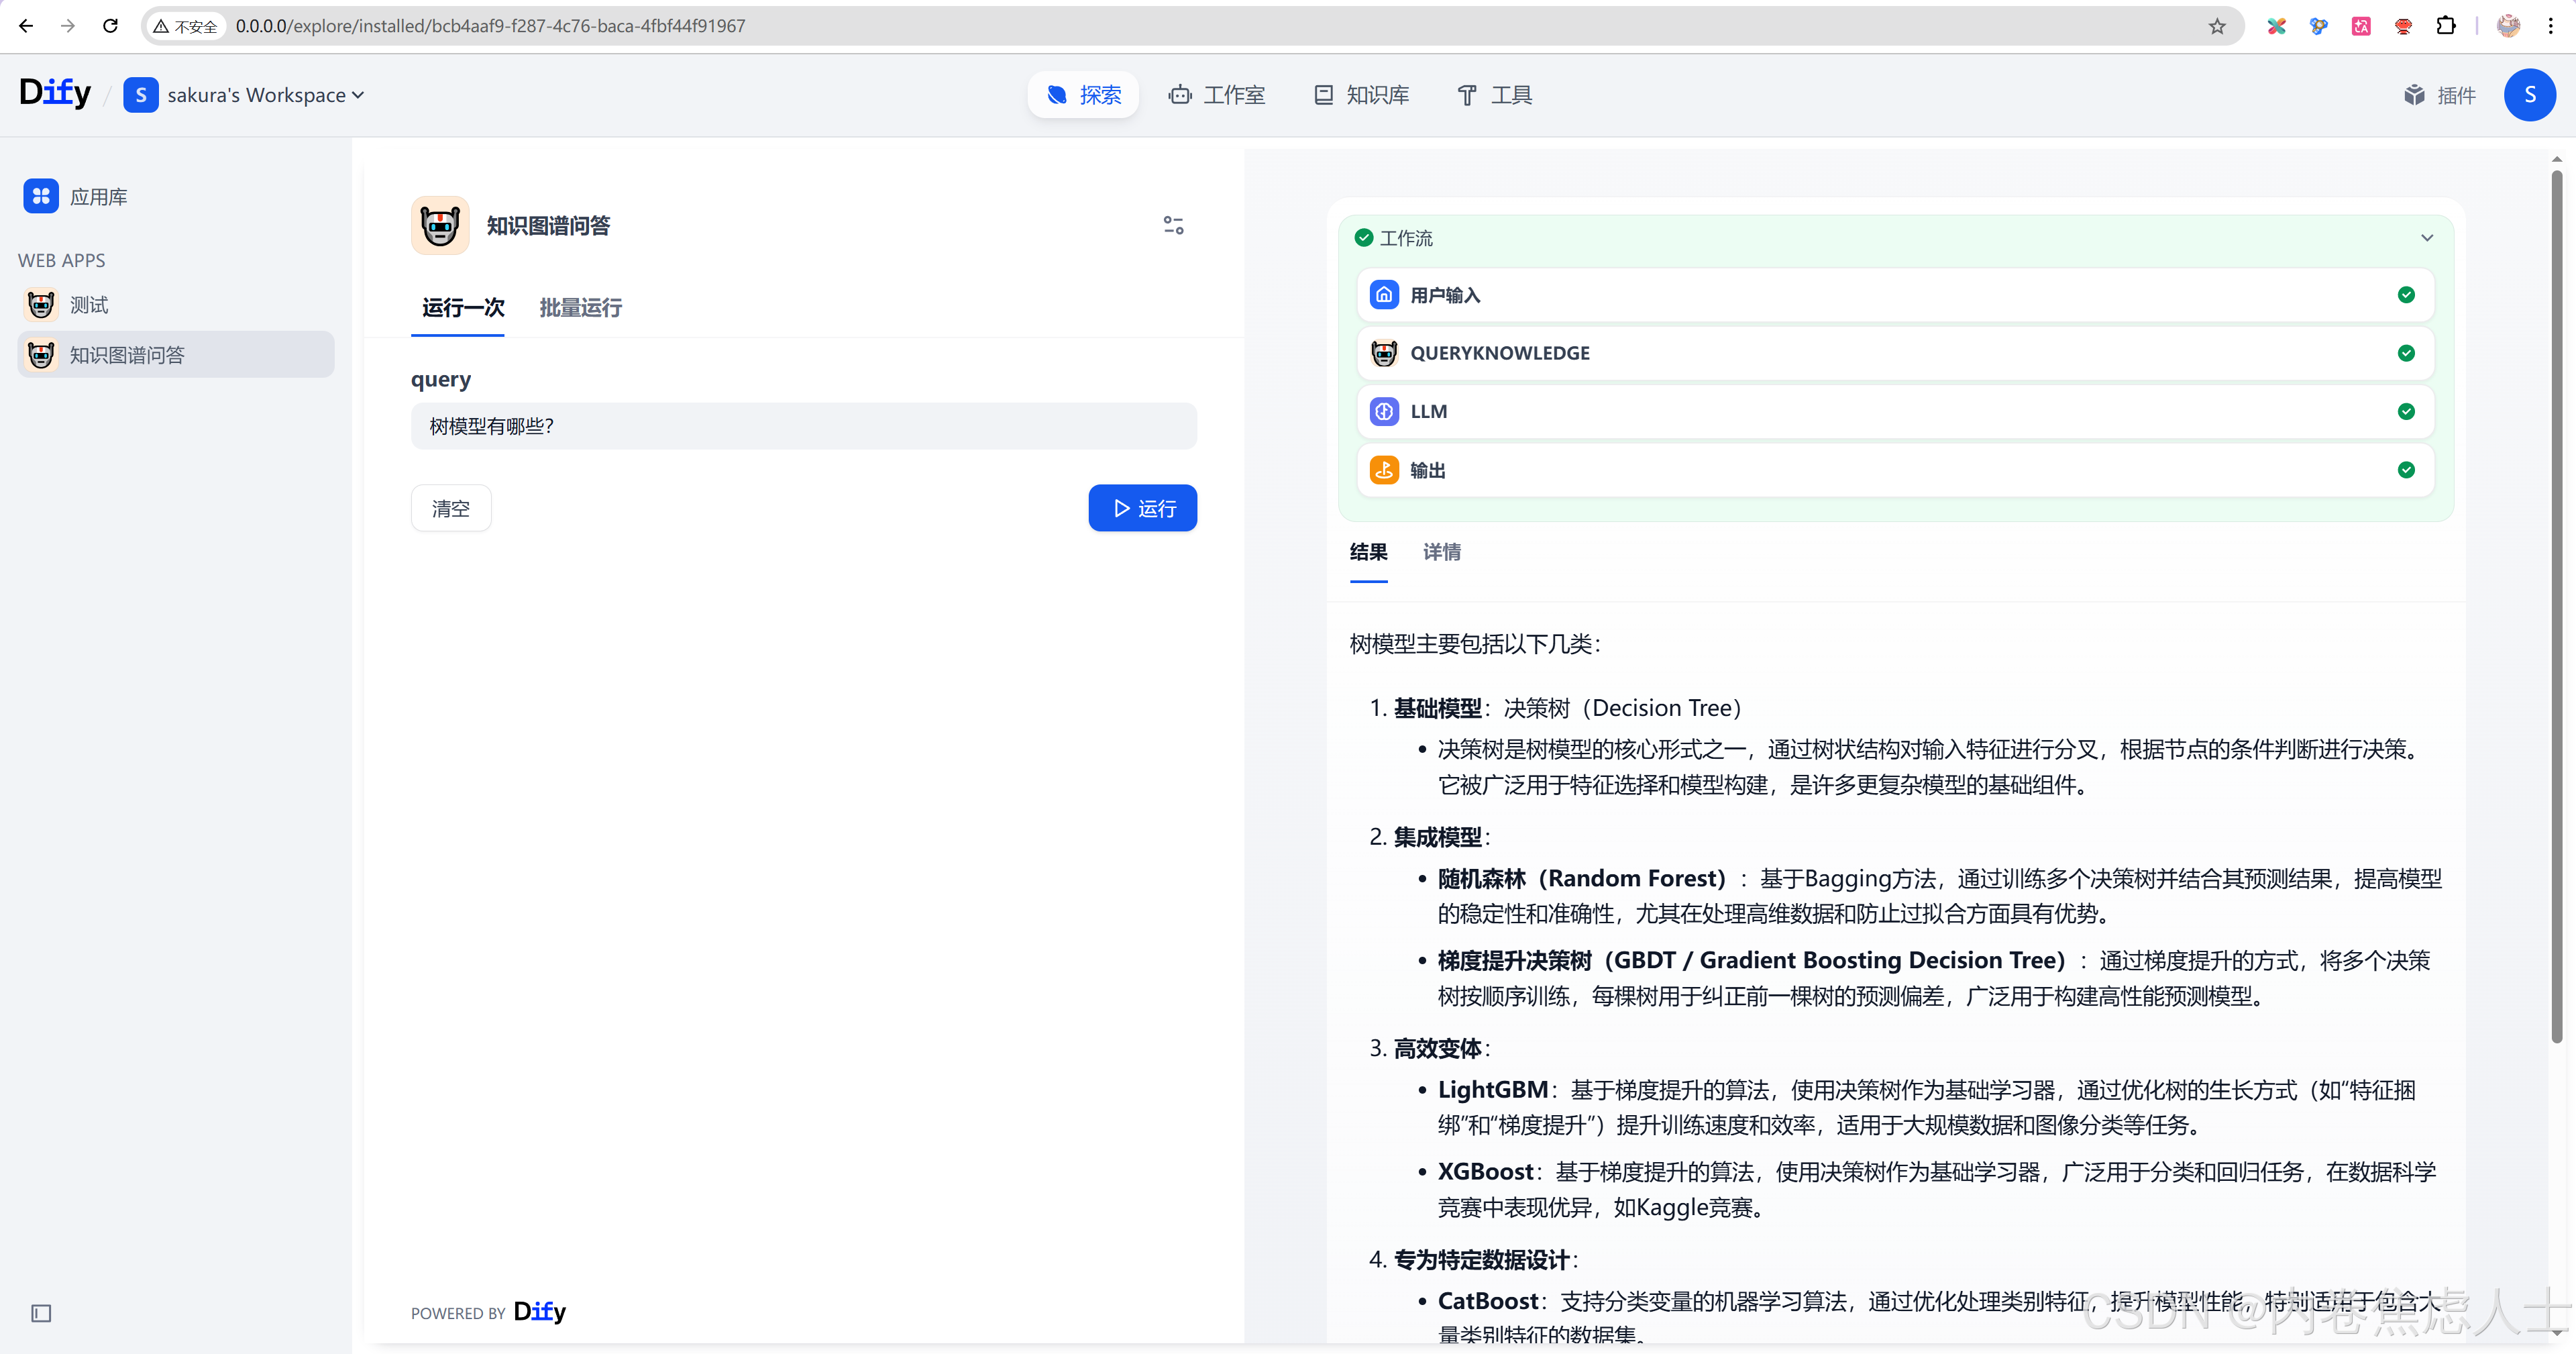Screen dimensions: 2576x1354
Task: Open the 插件 plugins icon
Action: click(x=2414, y=95)
